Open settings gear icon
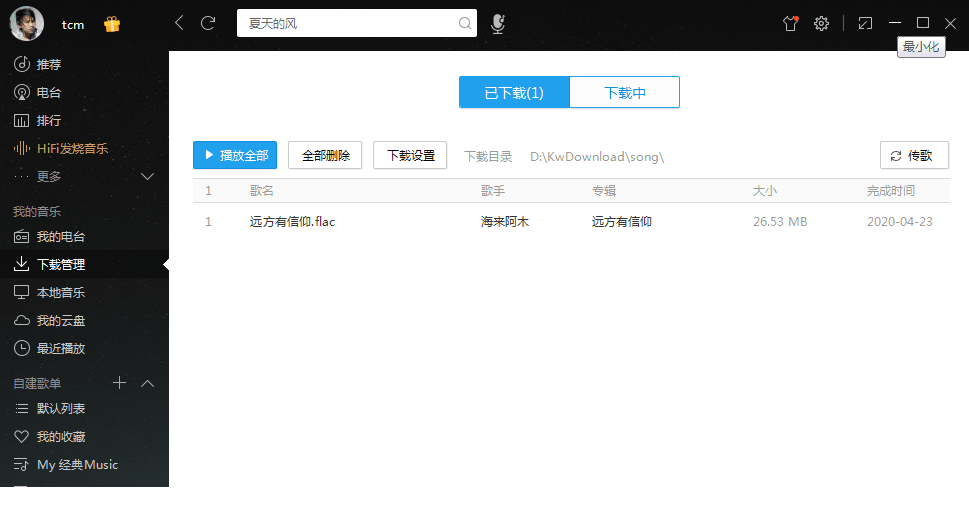Screen dimensions: 969x510 [x=821, y=23]
